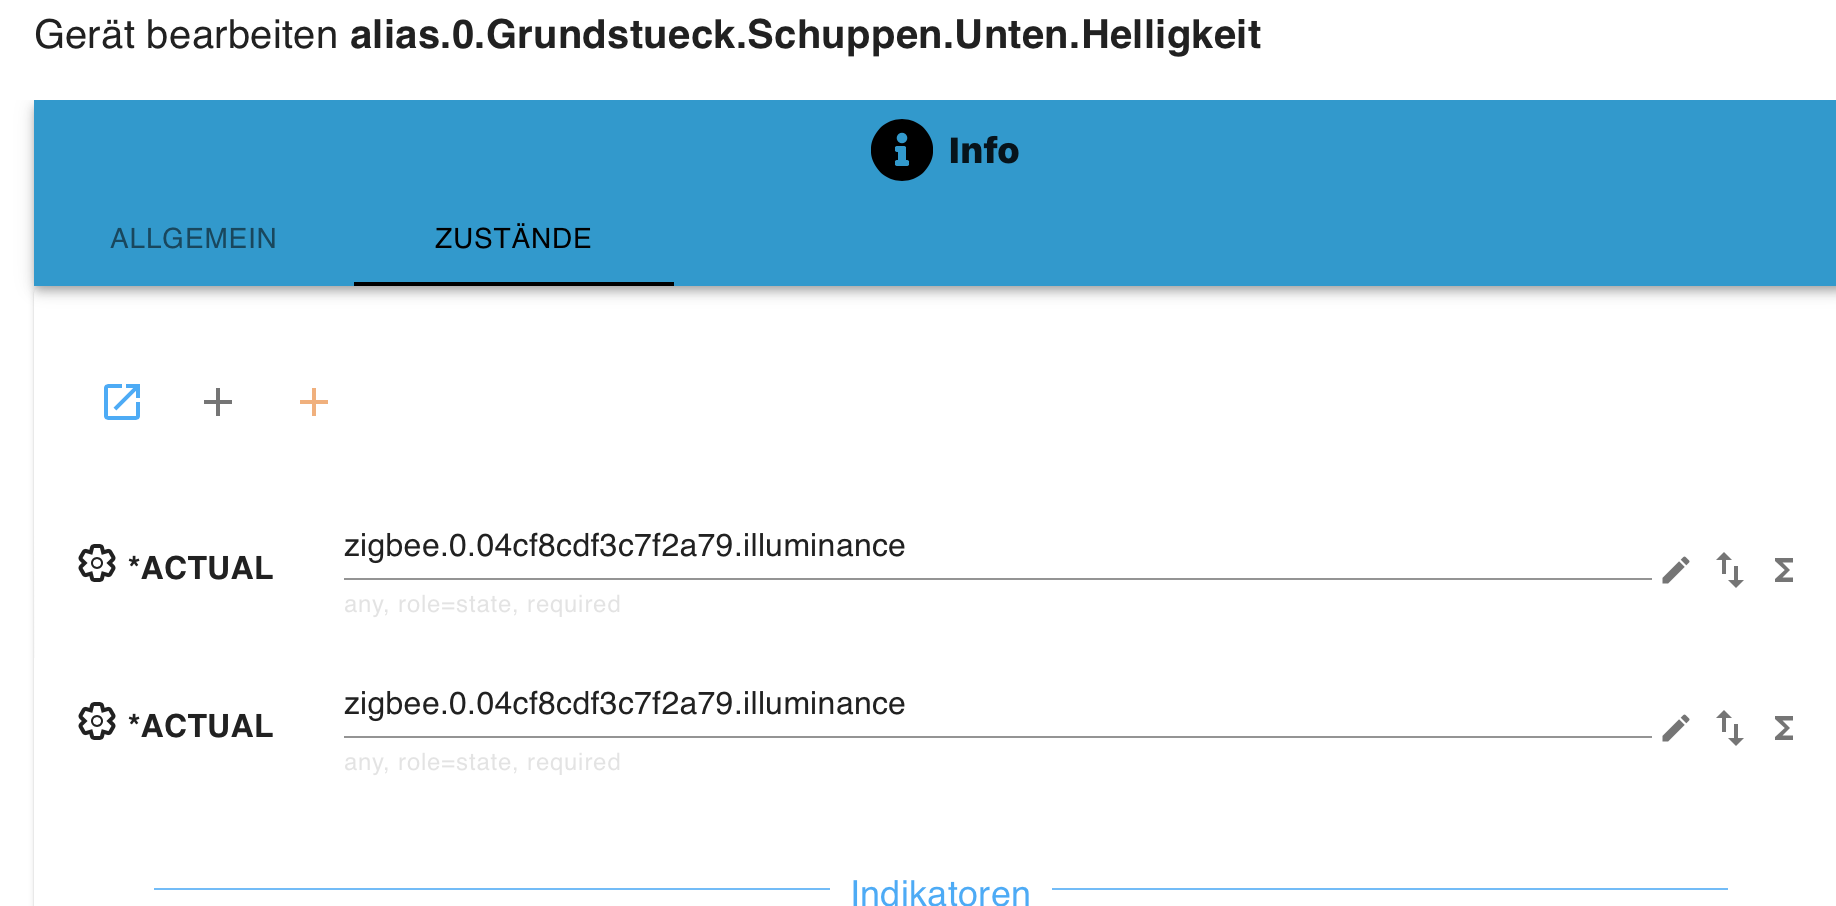
Task: Click pencil edit icon for first ACTUAL
Action: [1676, 570]
